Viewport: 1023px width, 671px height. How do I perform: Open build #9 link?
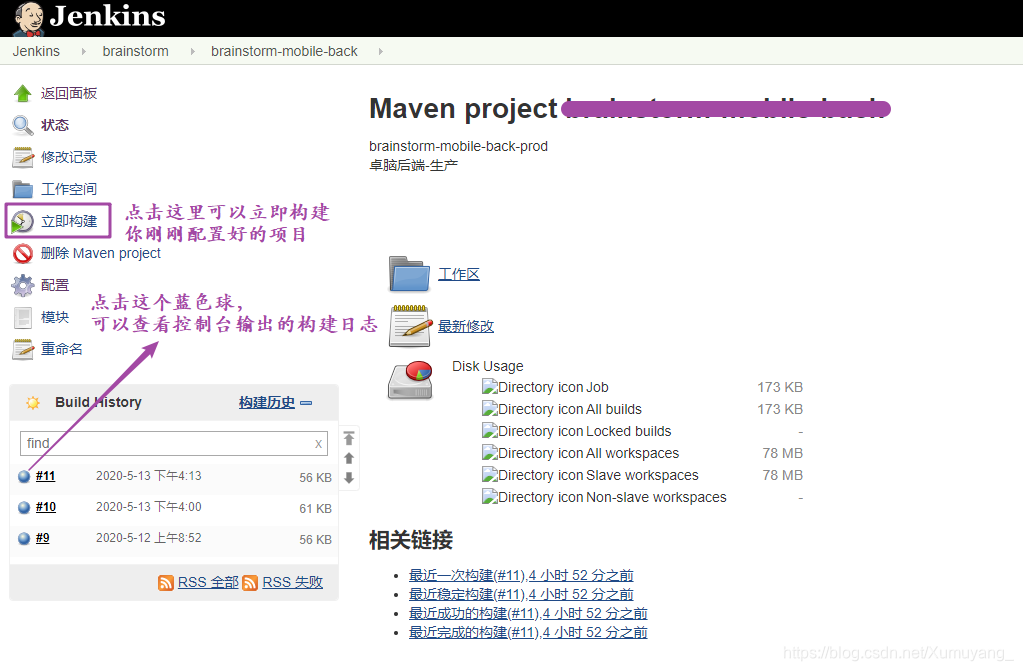tap(42, 538)
